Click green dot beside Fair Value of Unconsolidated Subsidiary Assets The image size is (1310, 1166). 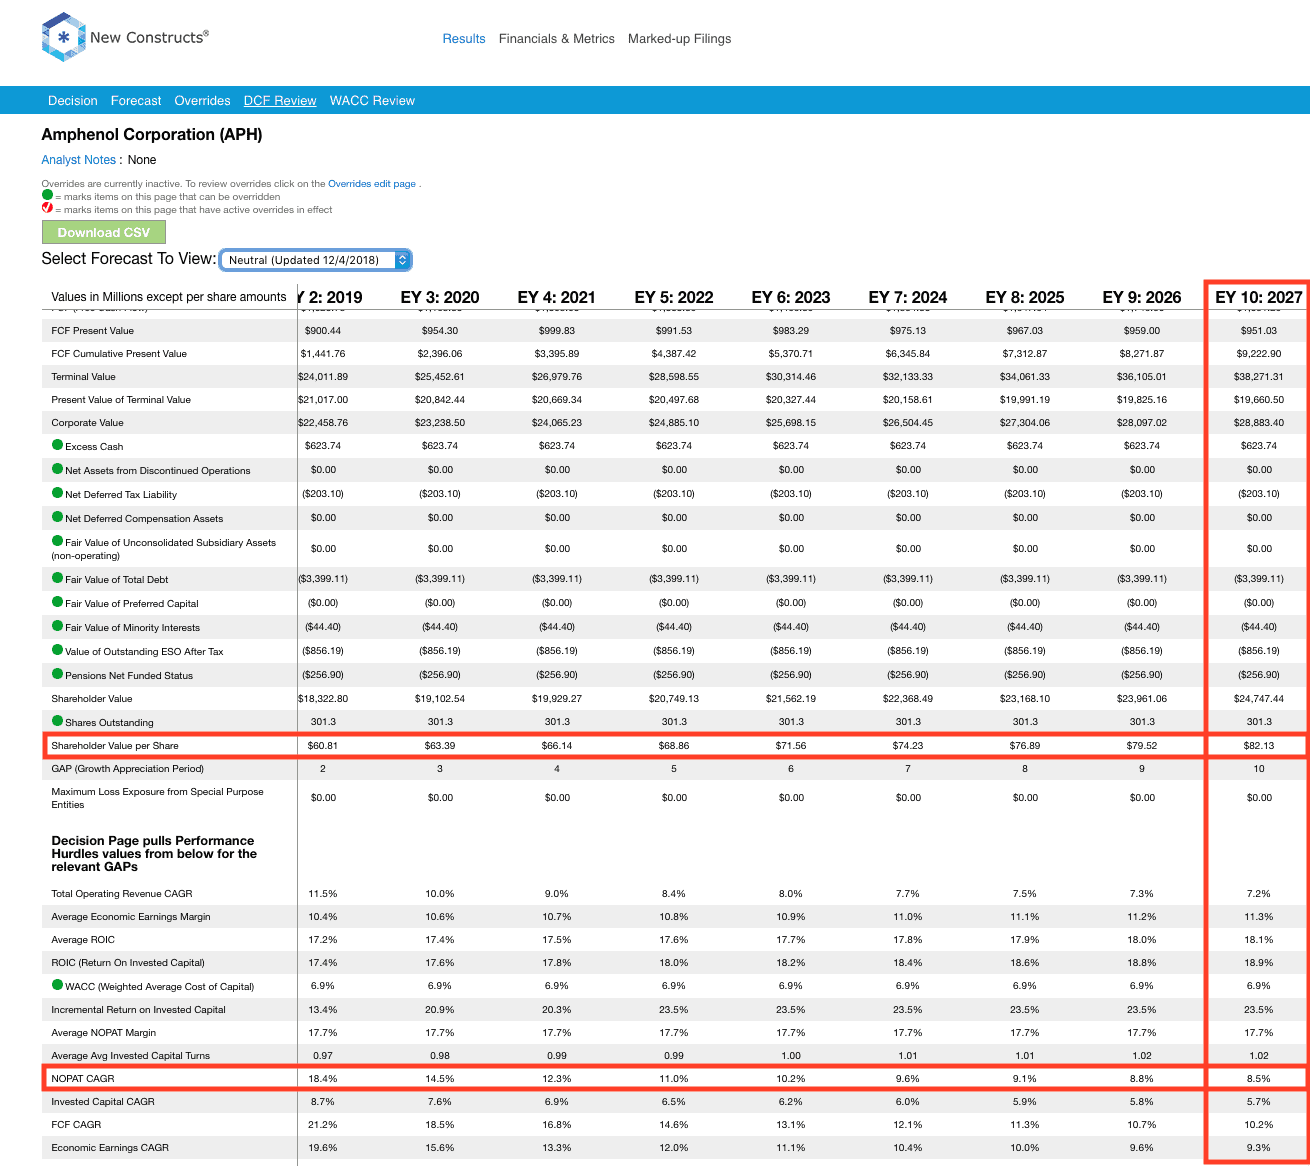tap(57, 541)
